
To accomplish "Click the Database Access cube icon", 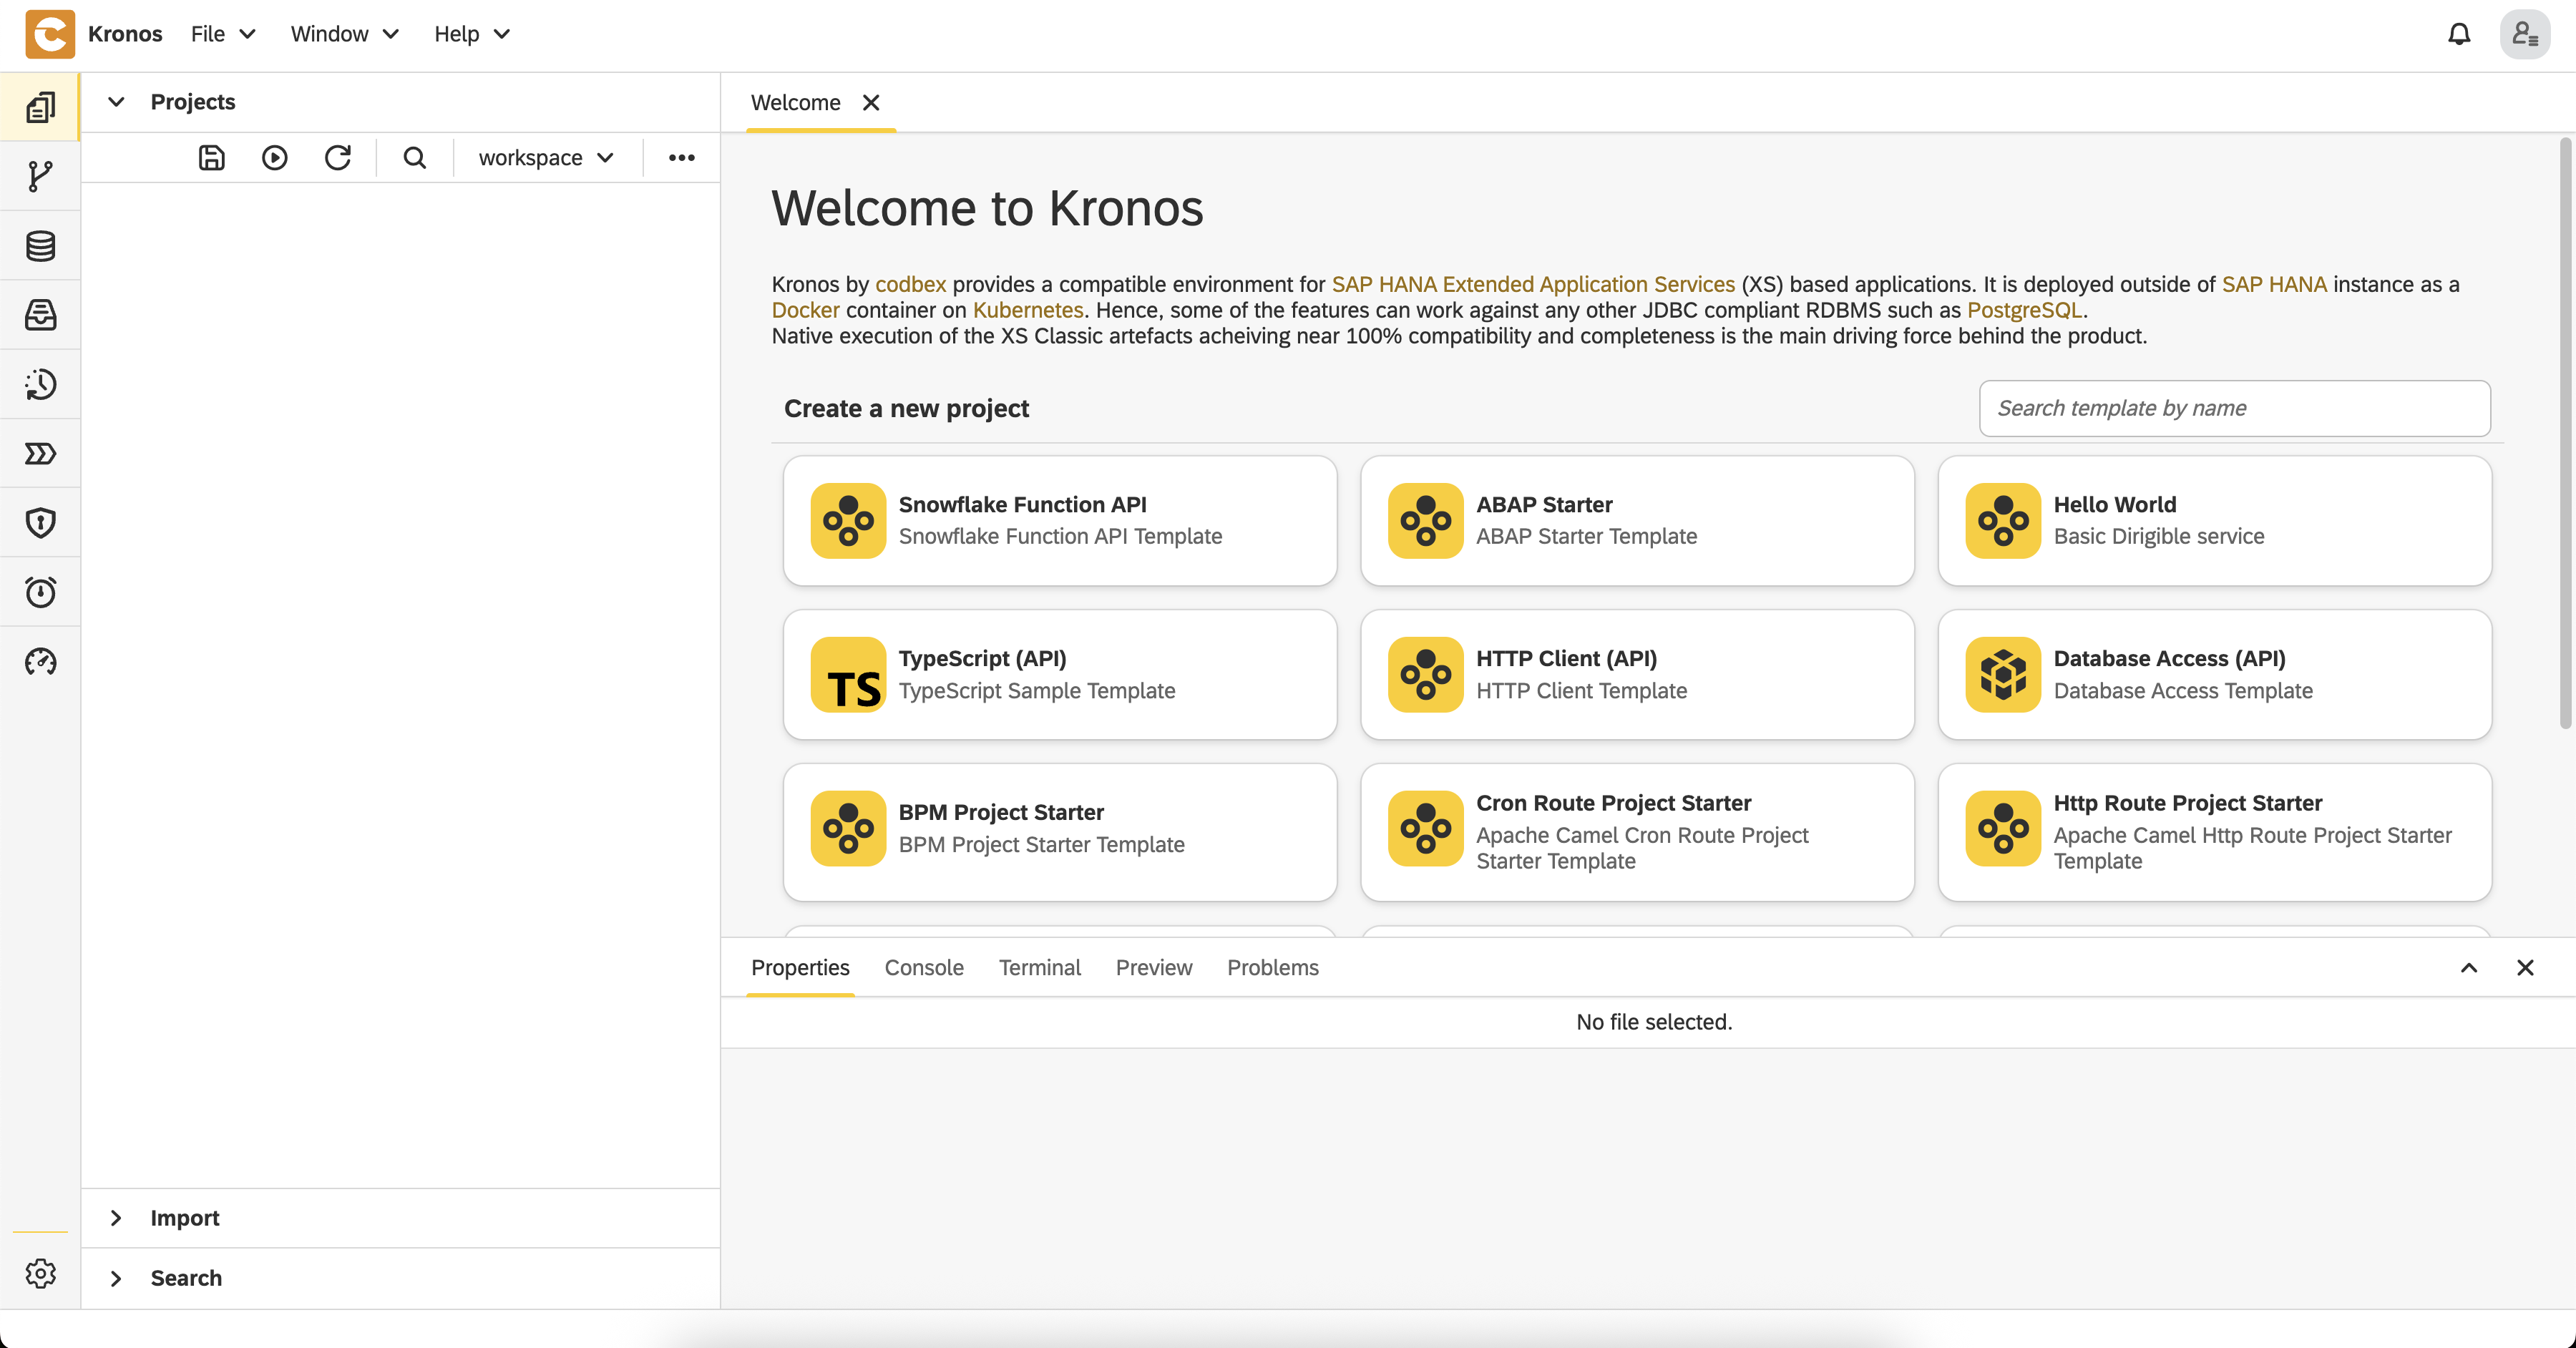I will coord(2002,674).
